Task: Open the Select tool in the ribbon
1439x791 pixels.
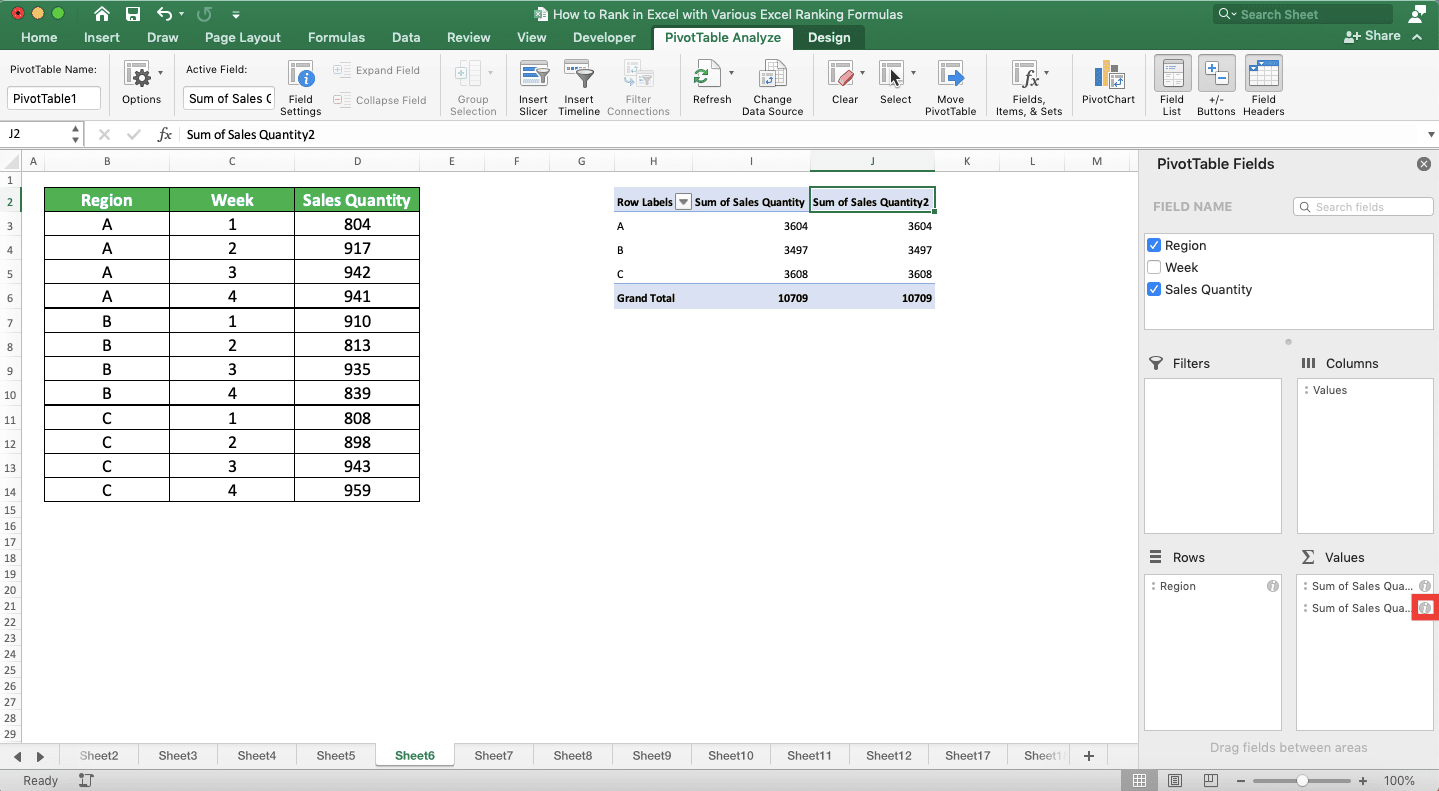Action: pos(895,82)
